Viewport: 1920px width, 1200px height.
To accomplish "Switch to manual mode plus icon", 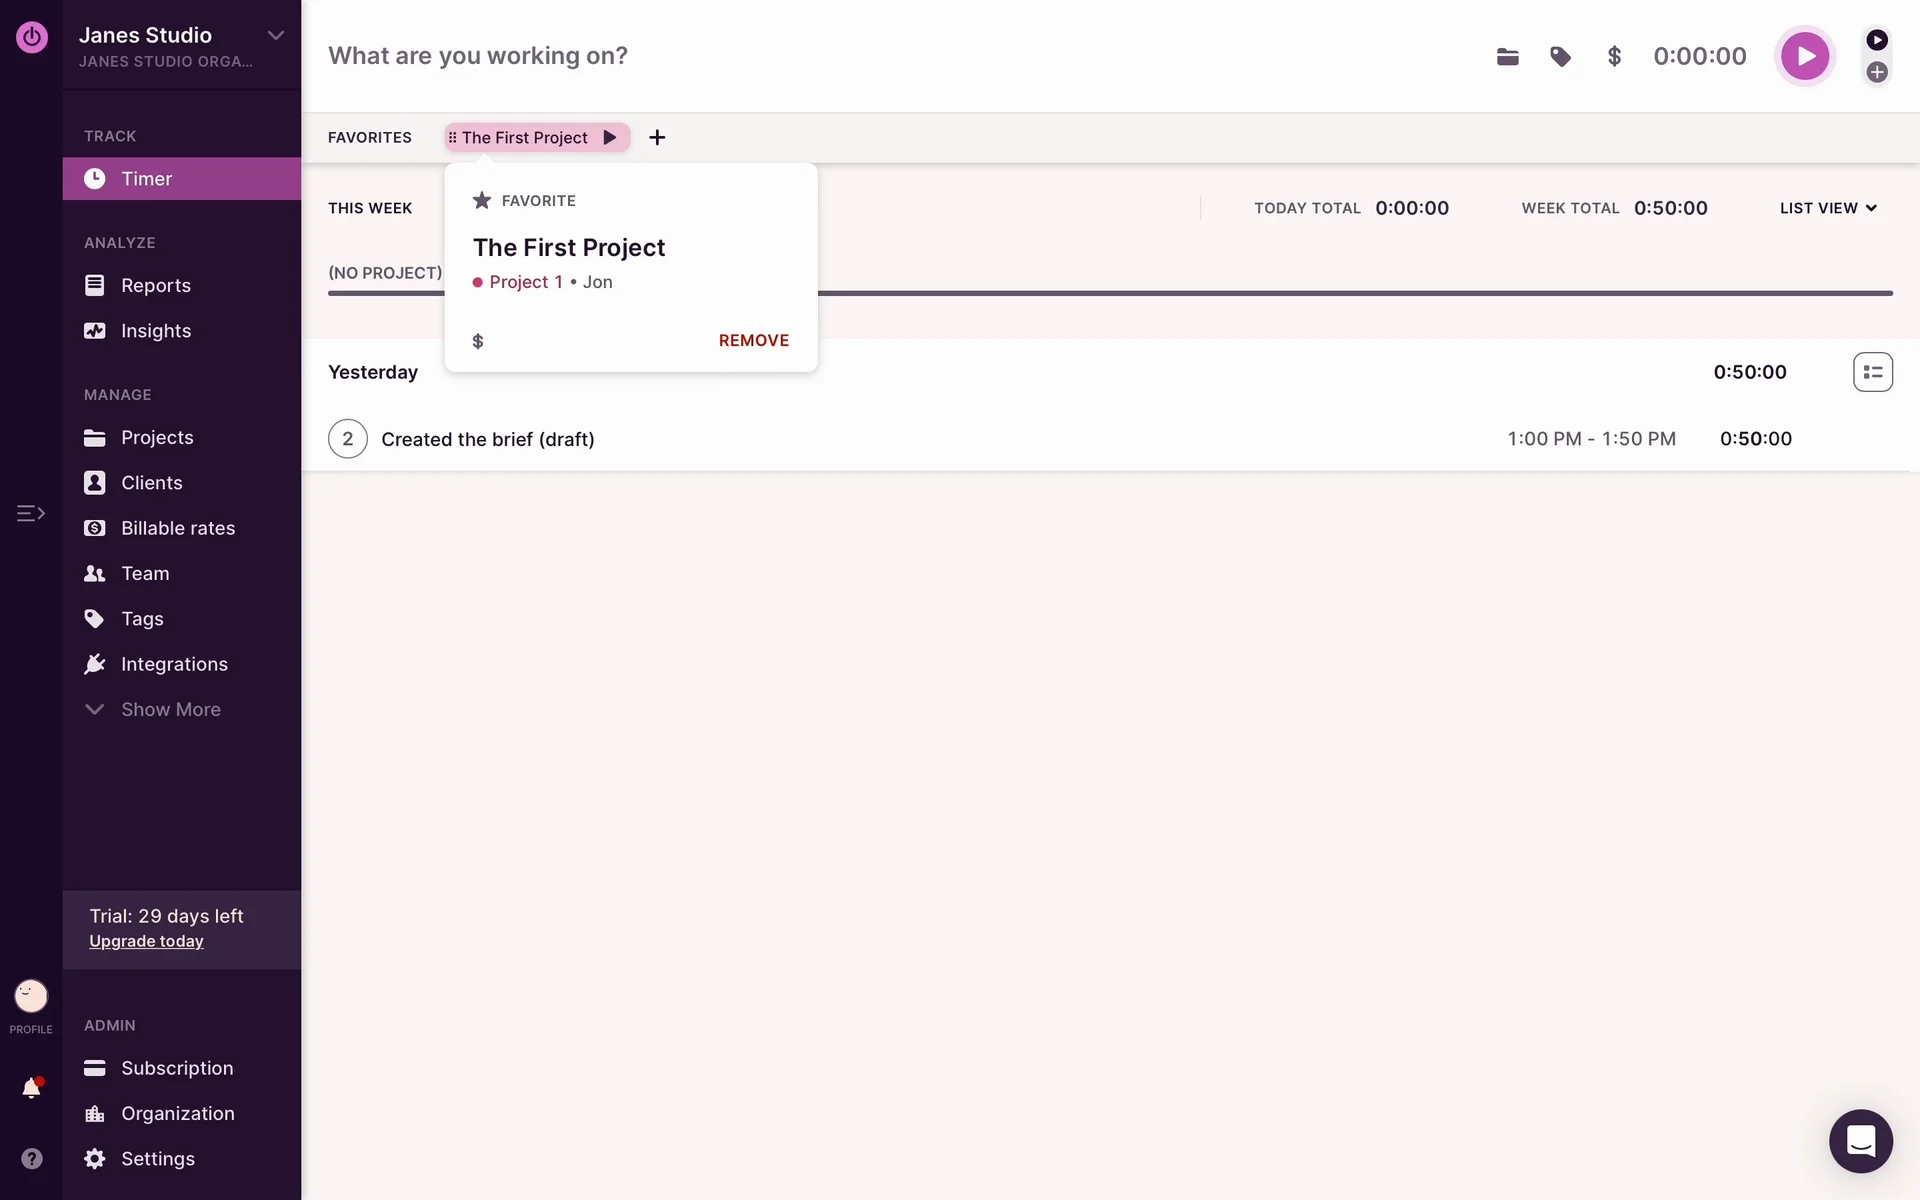I will coord(1877,72).
